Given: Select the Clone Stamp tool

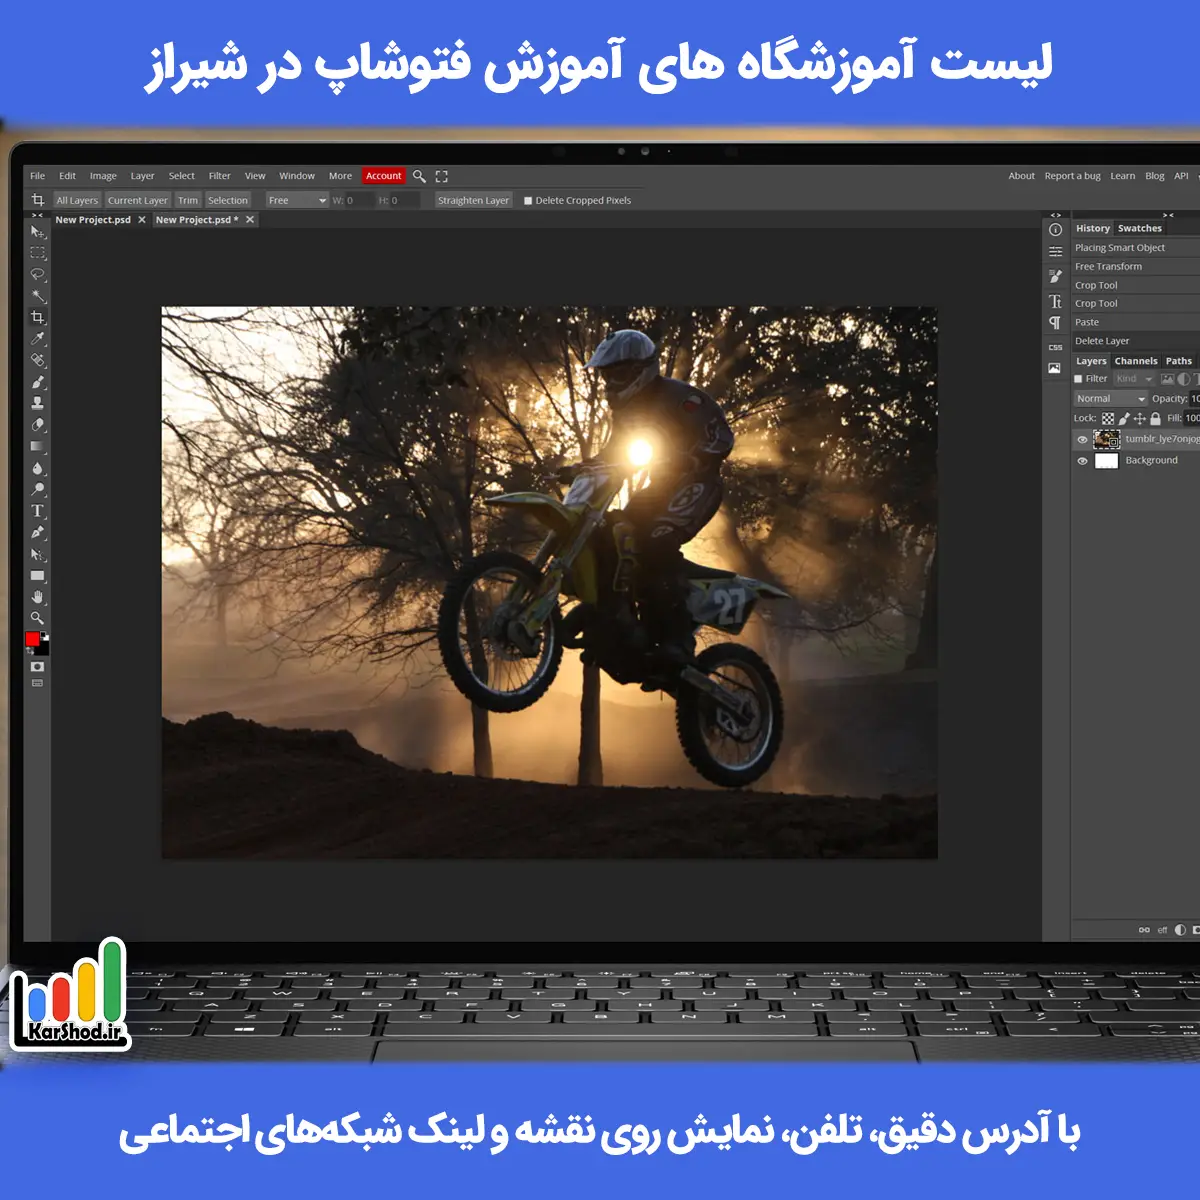Looking at the screenshot, I should pos(38,403).
